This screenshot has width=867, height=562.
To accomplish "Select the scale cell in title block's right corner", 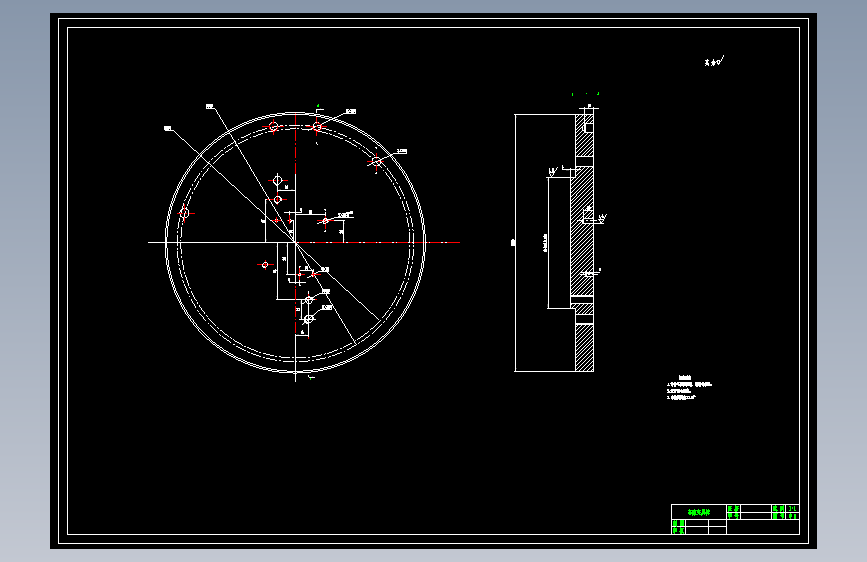I will pos(792,508).
